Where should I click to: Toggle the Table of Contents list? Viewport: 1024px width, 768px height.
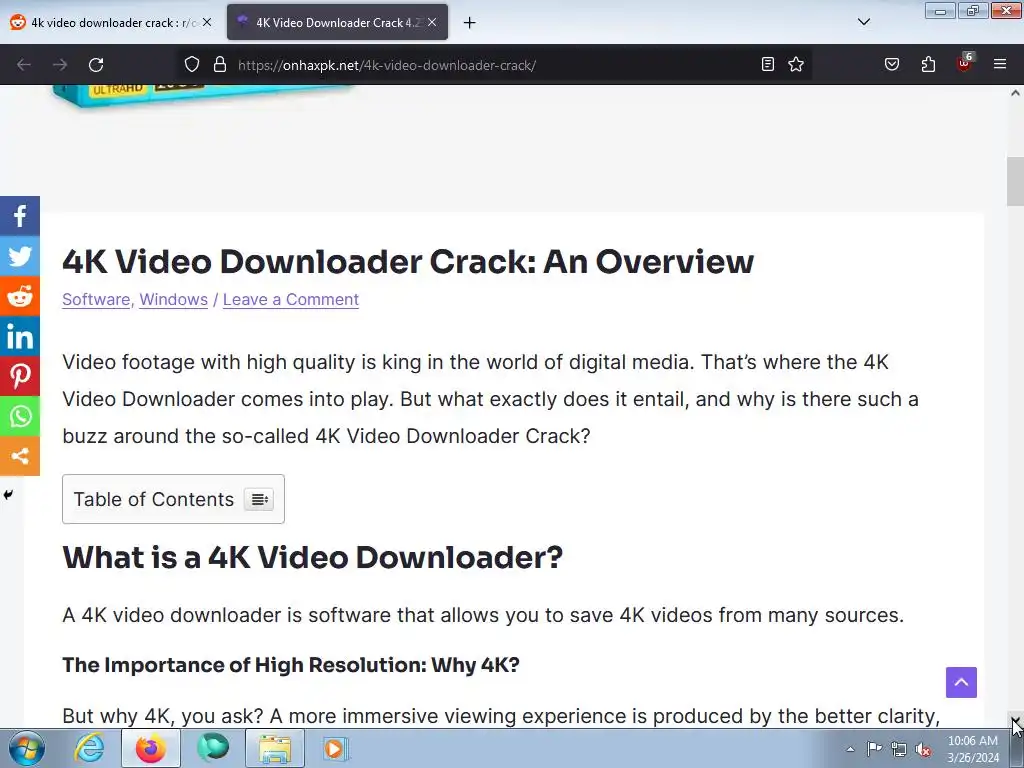(x=259, y=500)
